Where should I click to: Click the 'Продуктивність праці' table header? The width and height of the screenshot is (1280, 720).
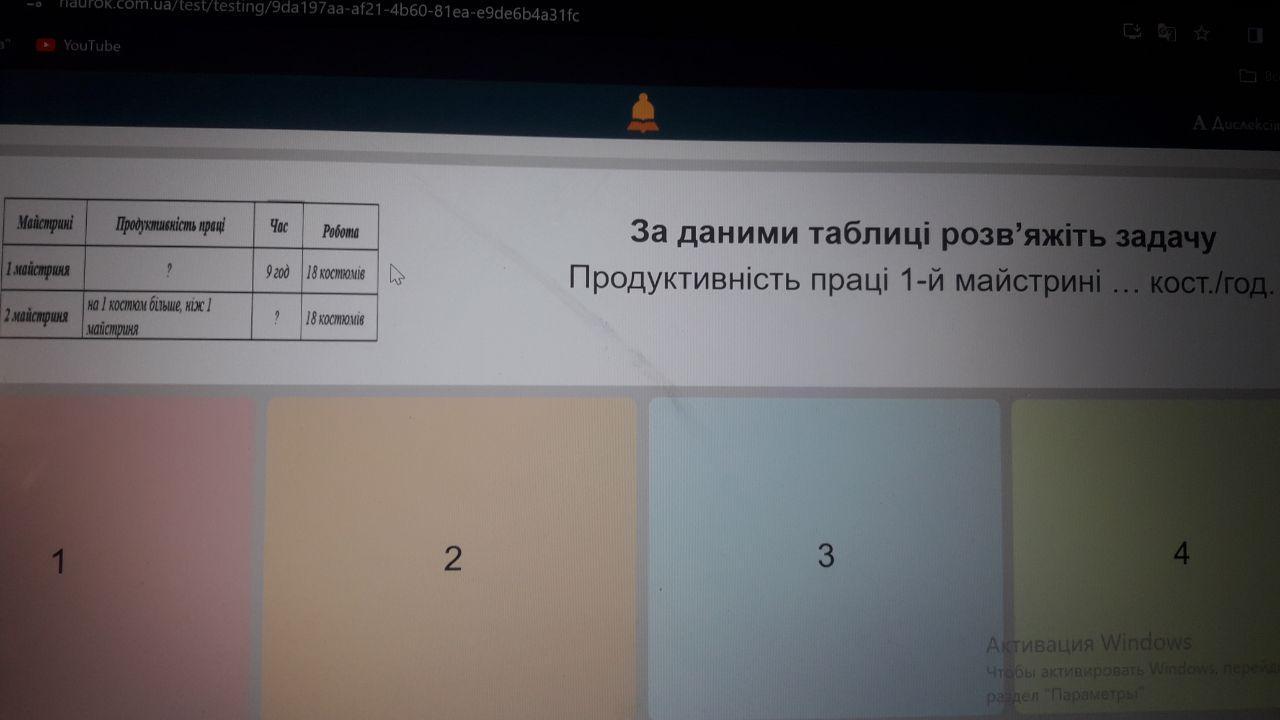click(x=170, y=225)
